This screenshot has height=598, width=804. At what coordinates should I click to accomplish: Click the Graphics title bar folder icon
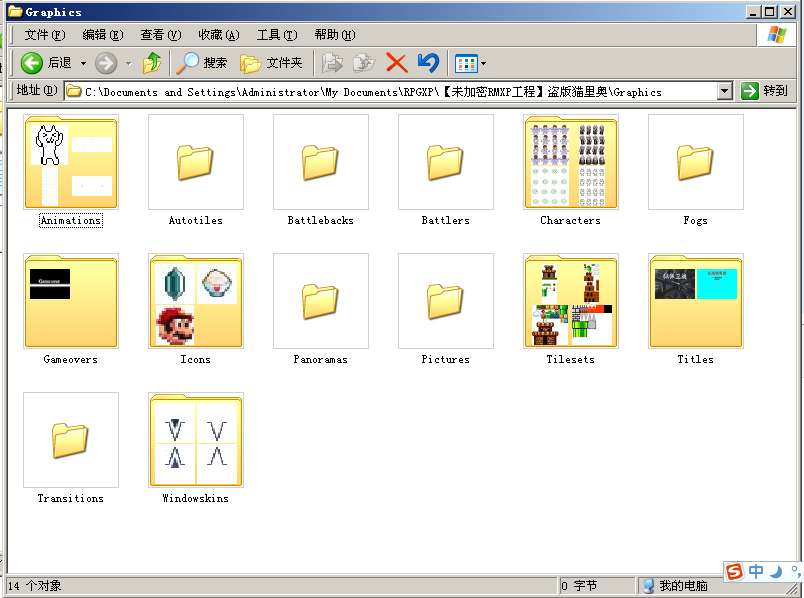(x=15, y=11)
